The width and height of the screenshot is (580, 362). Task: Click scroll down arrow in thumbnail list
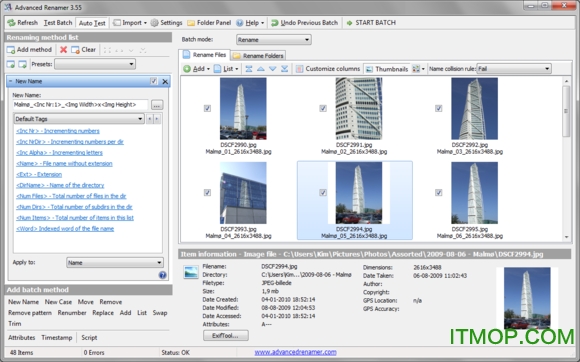(x=566, y=237)
